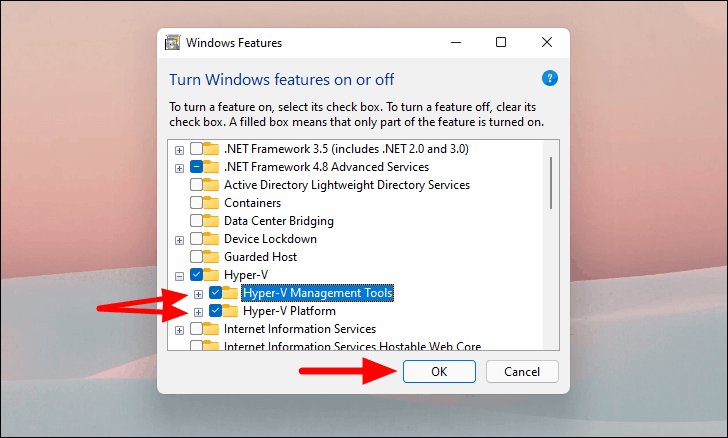Enable the Containers checkbox

[x=196, y=203]
